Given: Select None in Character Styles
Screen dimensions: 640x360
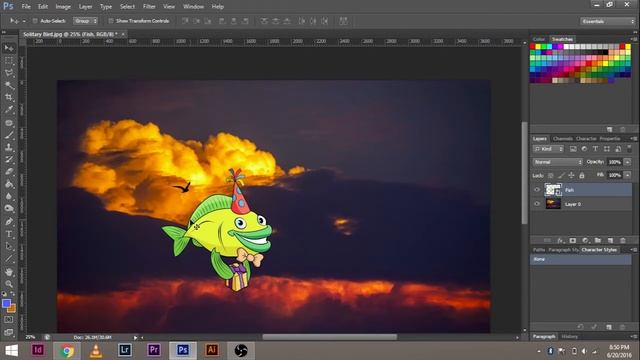Looking at the screenshot, I should (580, 260).
